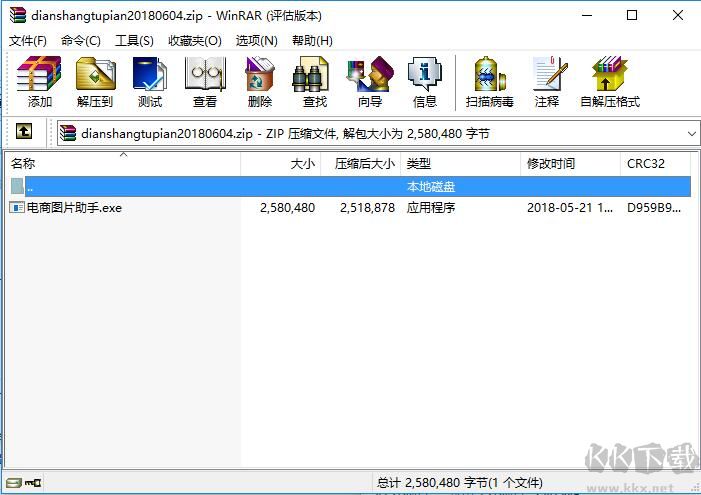
Task: Run the 测试 (Test) archive tool
Action: coord(150,82)
